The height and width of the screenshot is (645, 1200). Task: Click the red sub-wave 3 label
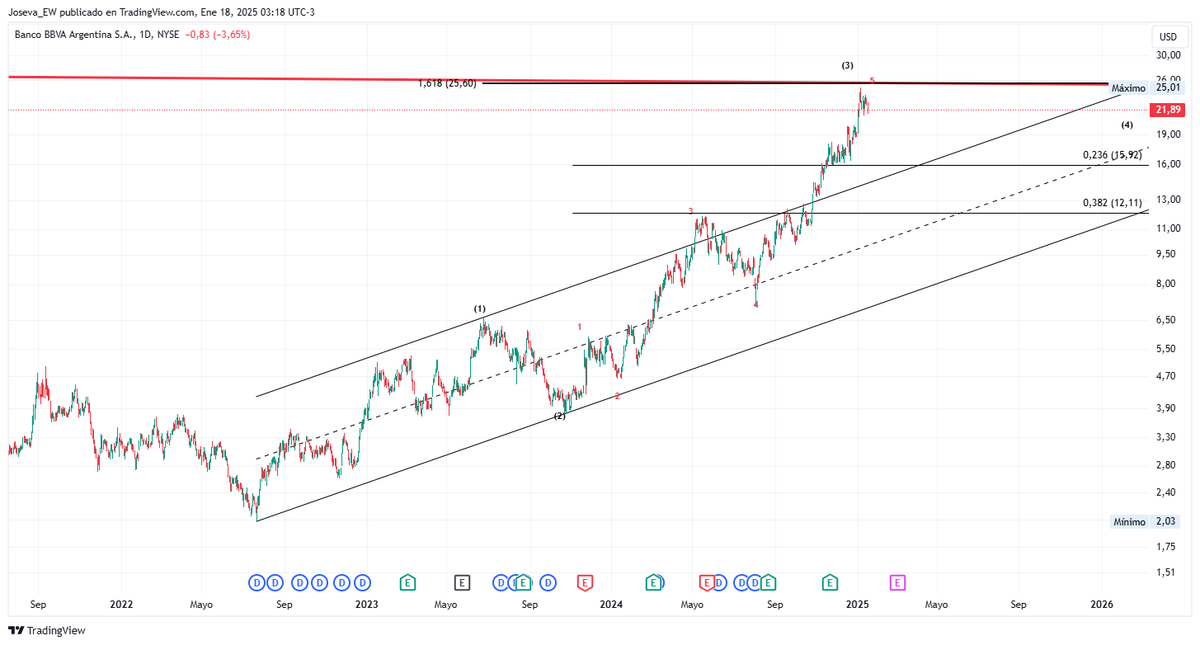pos(690,211)
